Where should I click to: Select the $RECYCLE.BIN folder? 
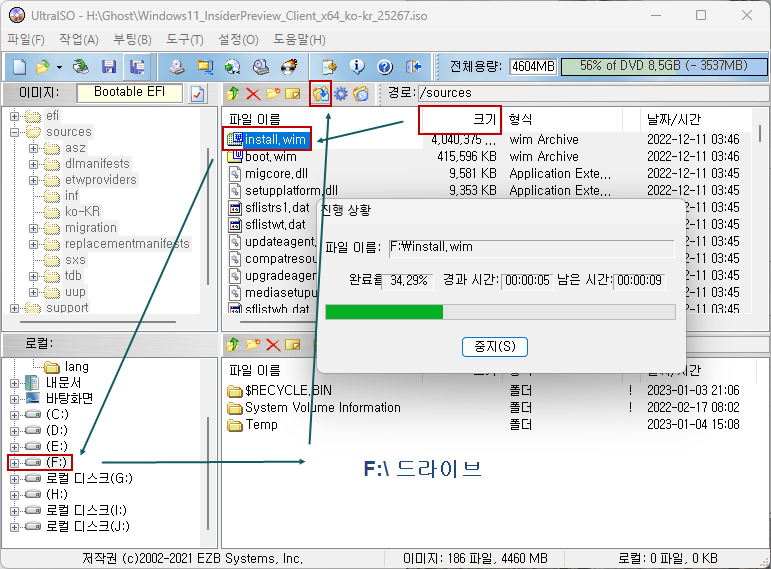[x=288, y=390]
